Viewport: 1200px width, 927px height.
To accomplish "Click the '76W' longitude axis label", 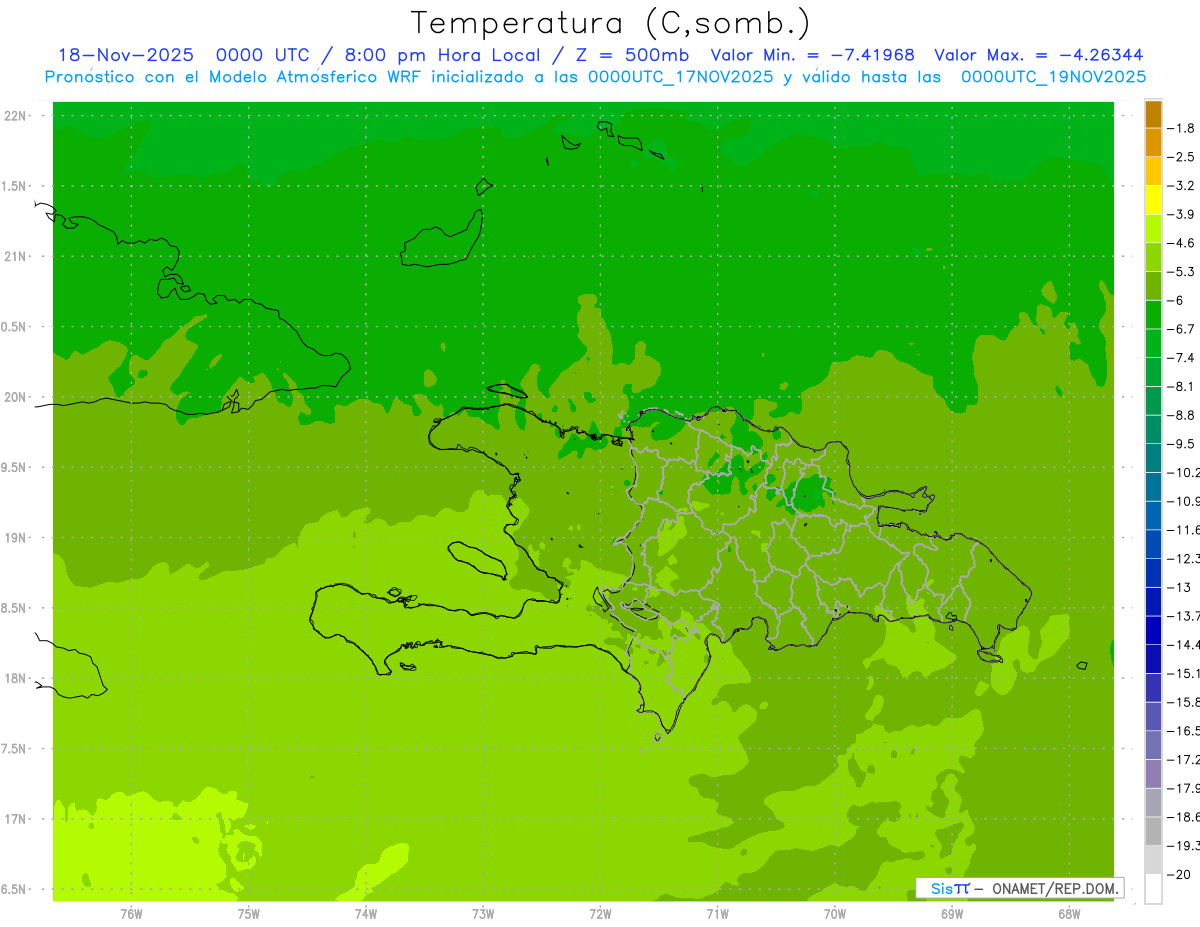I will pyautogui.click(x=131, y=914).
